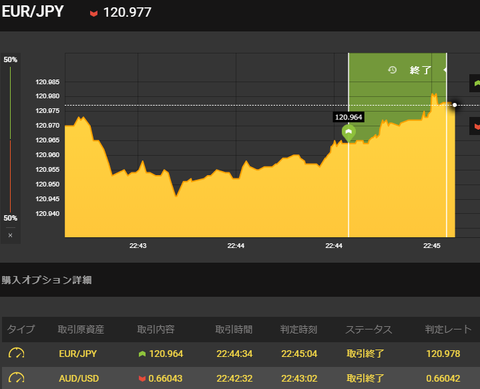Click AUD/USD asset name in table

(79, 379)
